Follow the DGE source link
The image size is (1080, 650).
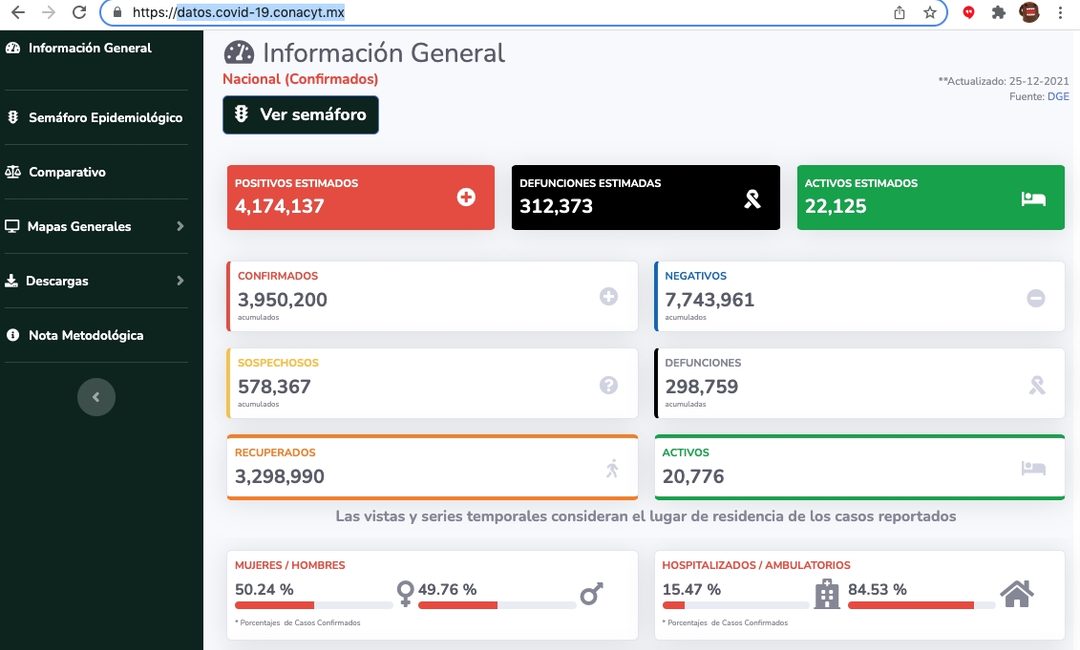click(1058, 96)
